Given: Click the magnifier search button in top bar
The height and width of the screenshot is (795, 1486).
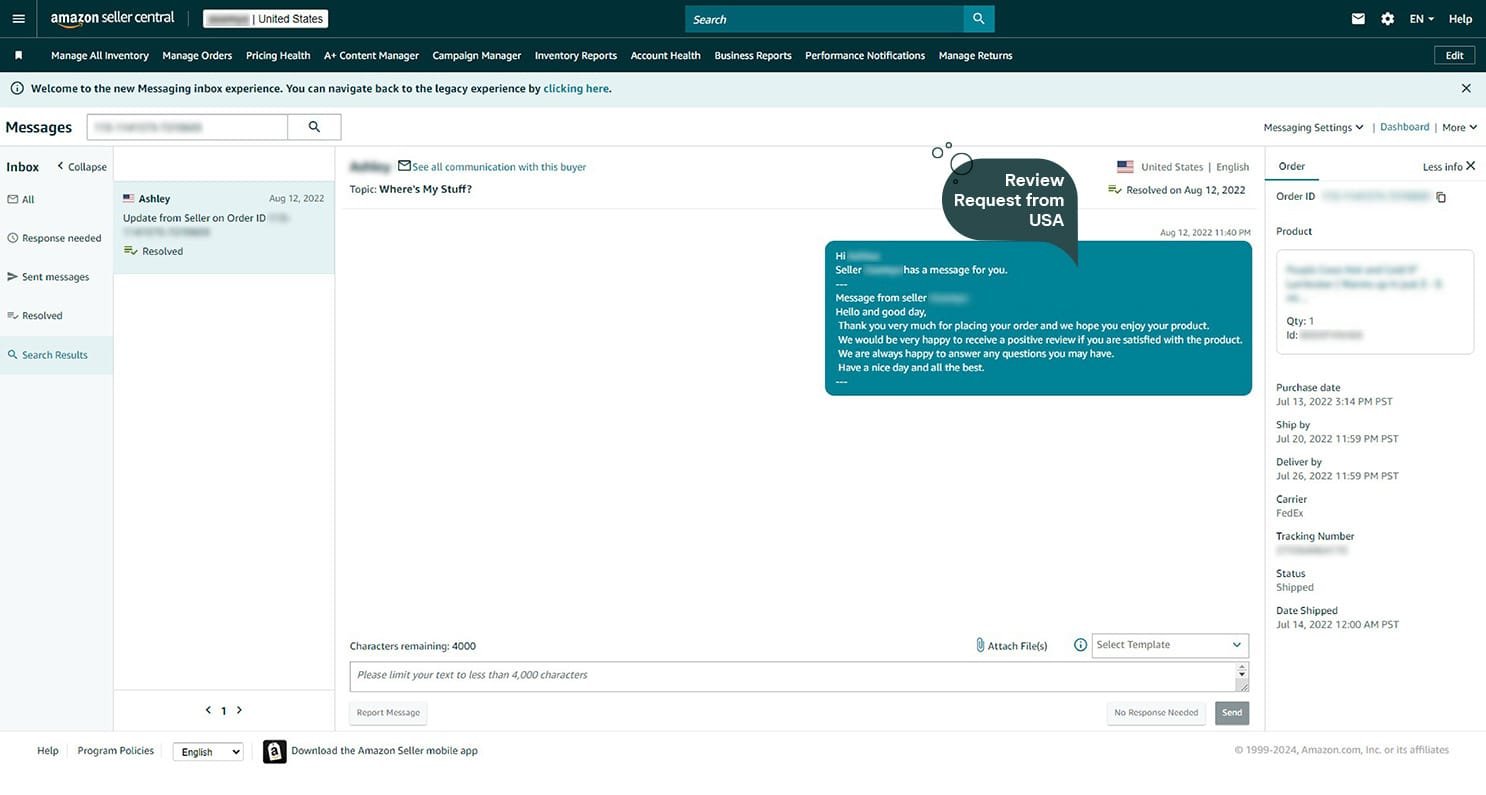Looking at the screenshot, I should (978, 19).
